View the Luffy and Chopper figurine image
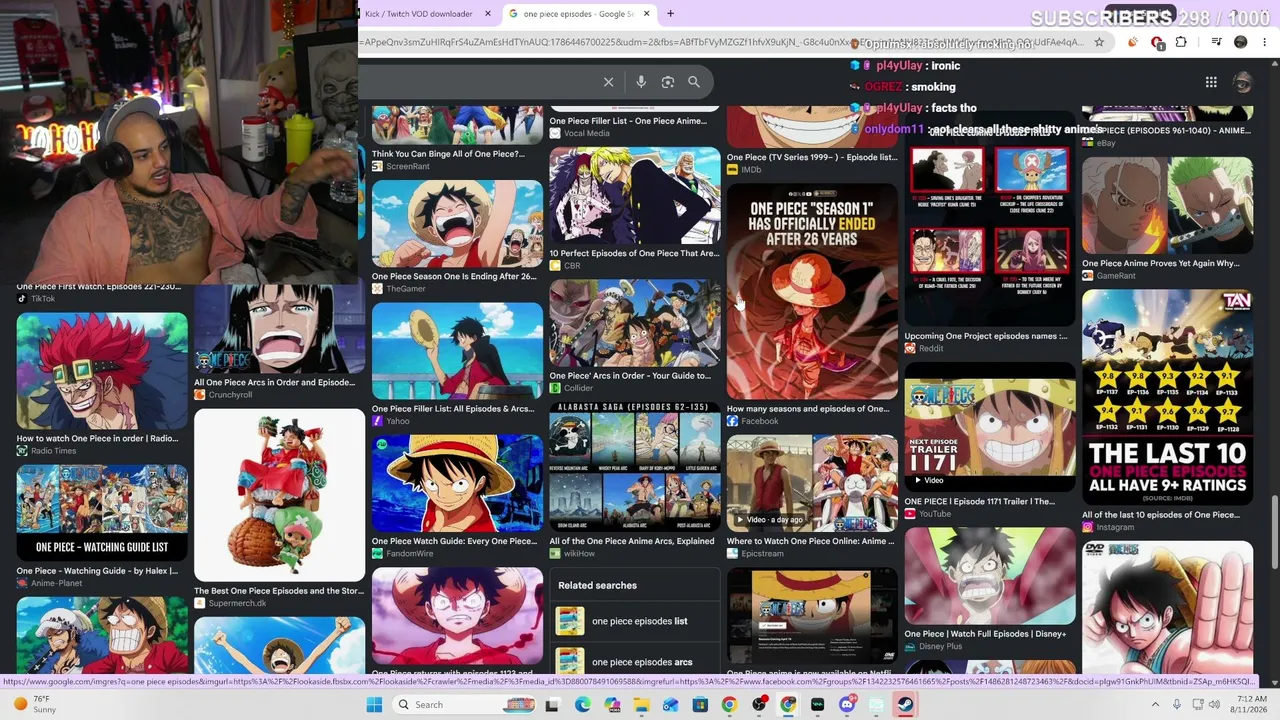The height and width of the screenshot is (720, 1280). pos(280,495)
